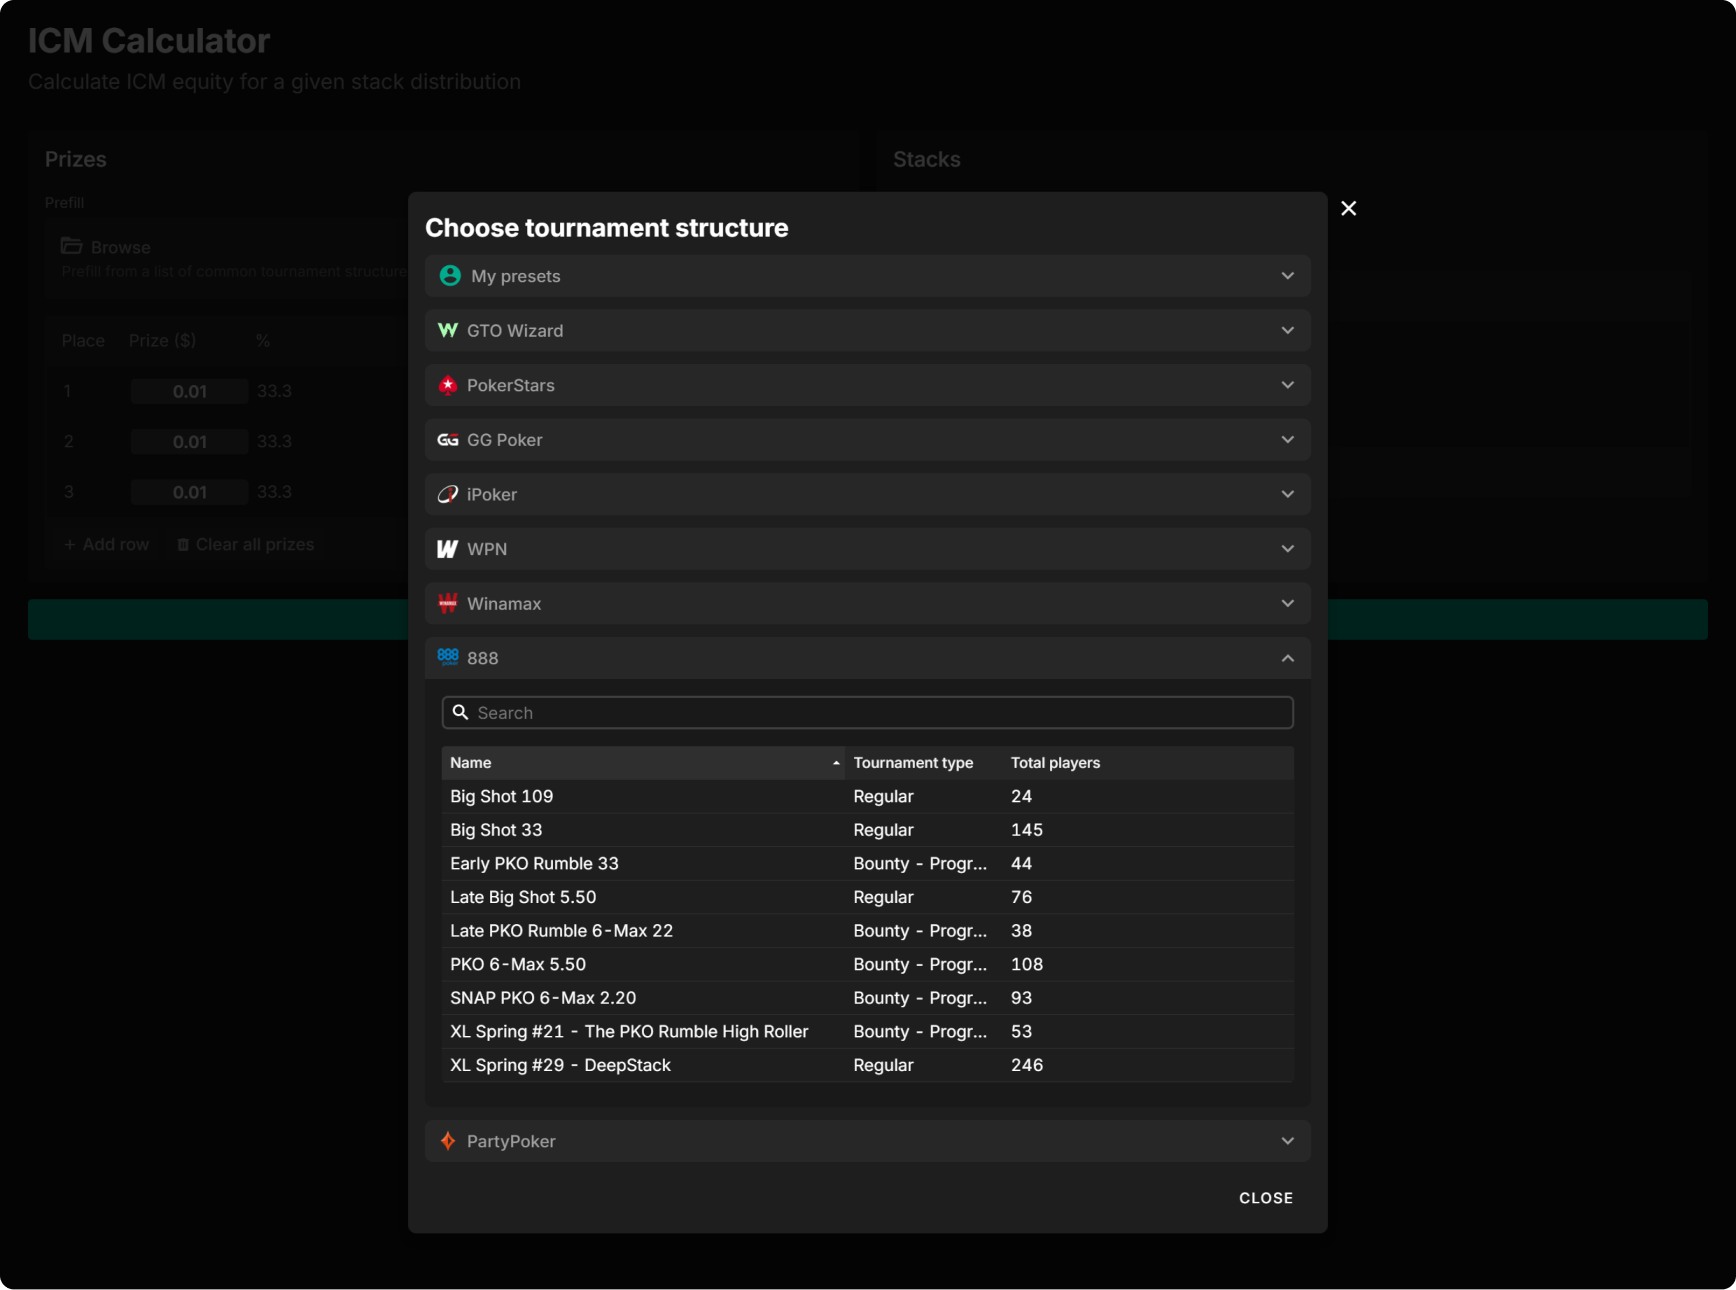Select Early PKO Rumble 33 tournament
Image resolution: width=1736 pixels, height=1290 pixels.
coord(868,863)
